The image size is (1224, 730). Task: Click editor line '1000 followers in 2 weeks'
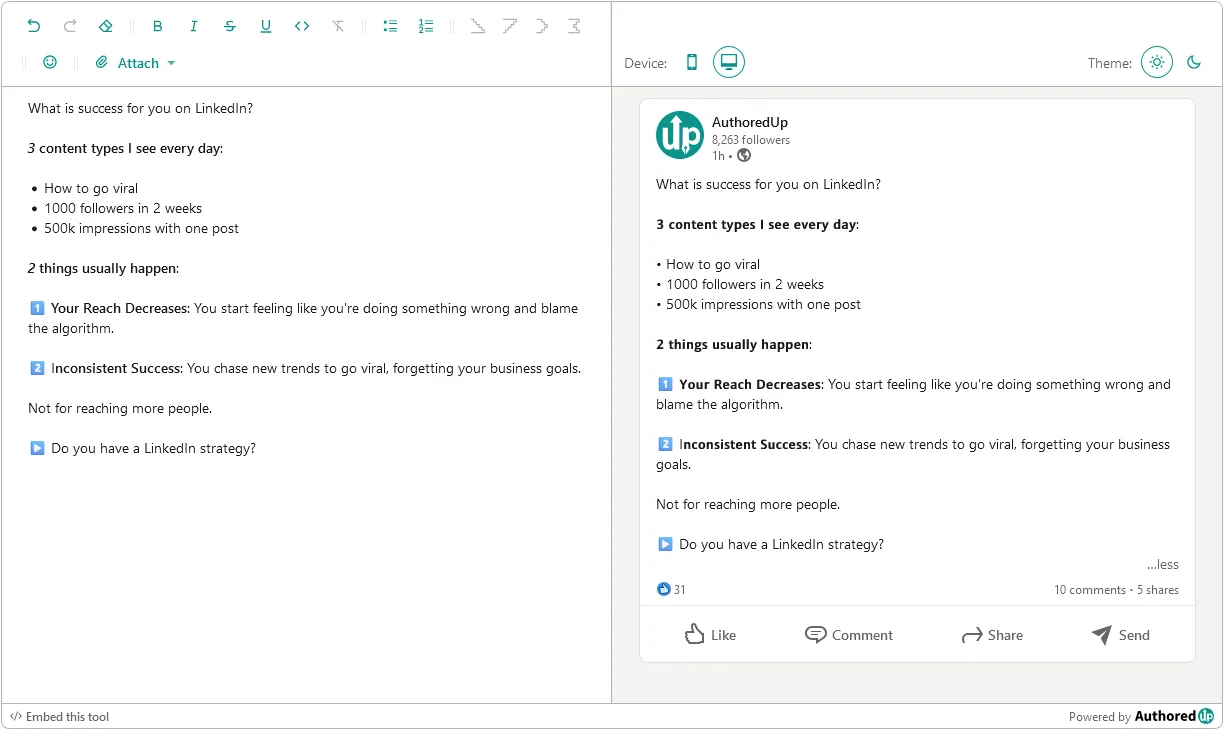[123, 208]
